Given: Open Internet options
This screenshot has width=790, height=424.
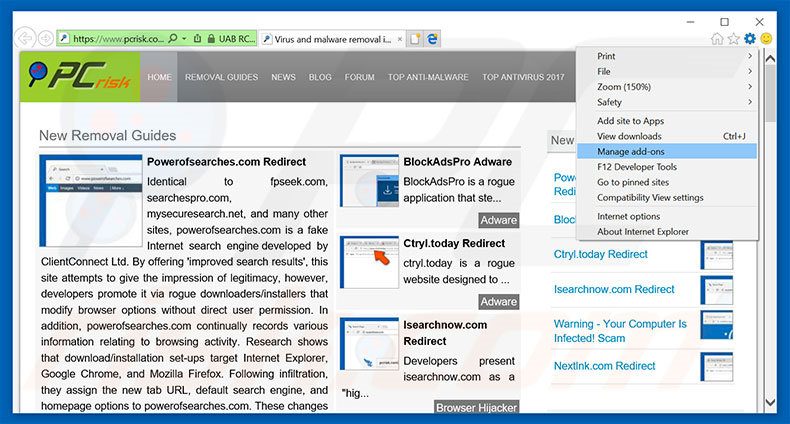Looking at the screenshot, I should point(667,216).
